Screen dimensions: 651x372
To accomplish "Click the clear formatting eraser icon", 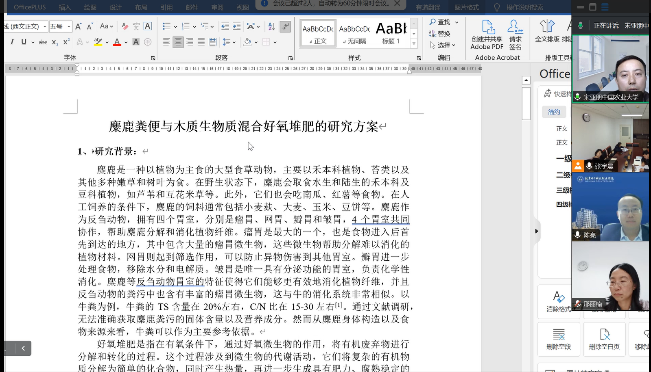I will click(125, 27).
